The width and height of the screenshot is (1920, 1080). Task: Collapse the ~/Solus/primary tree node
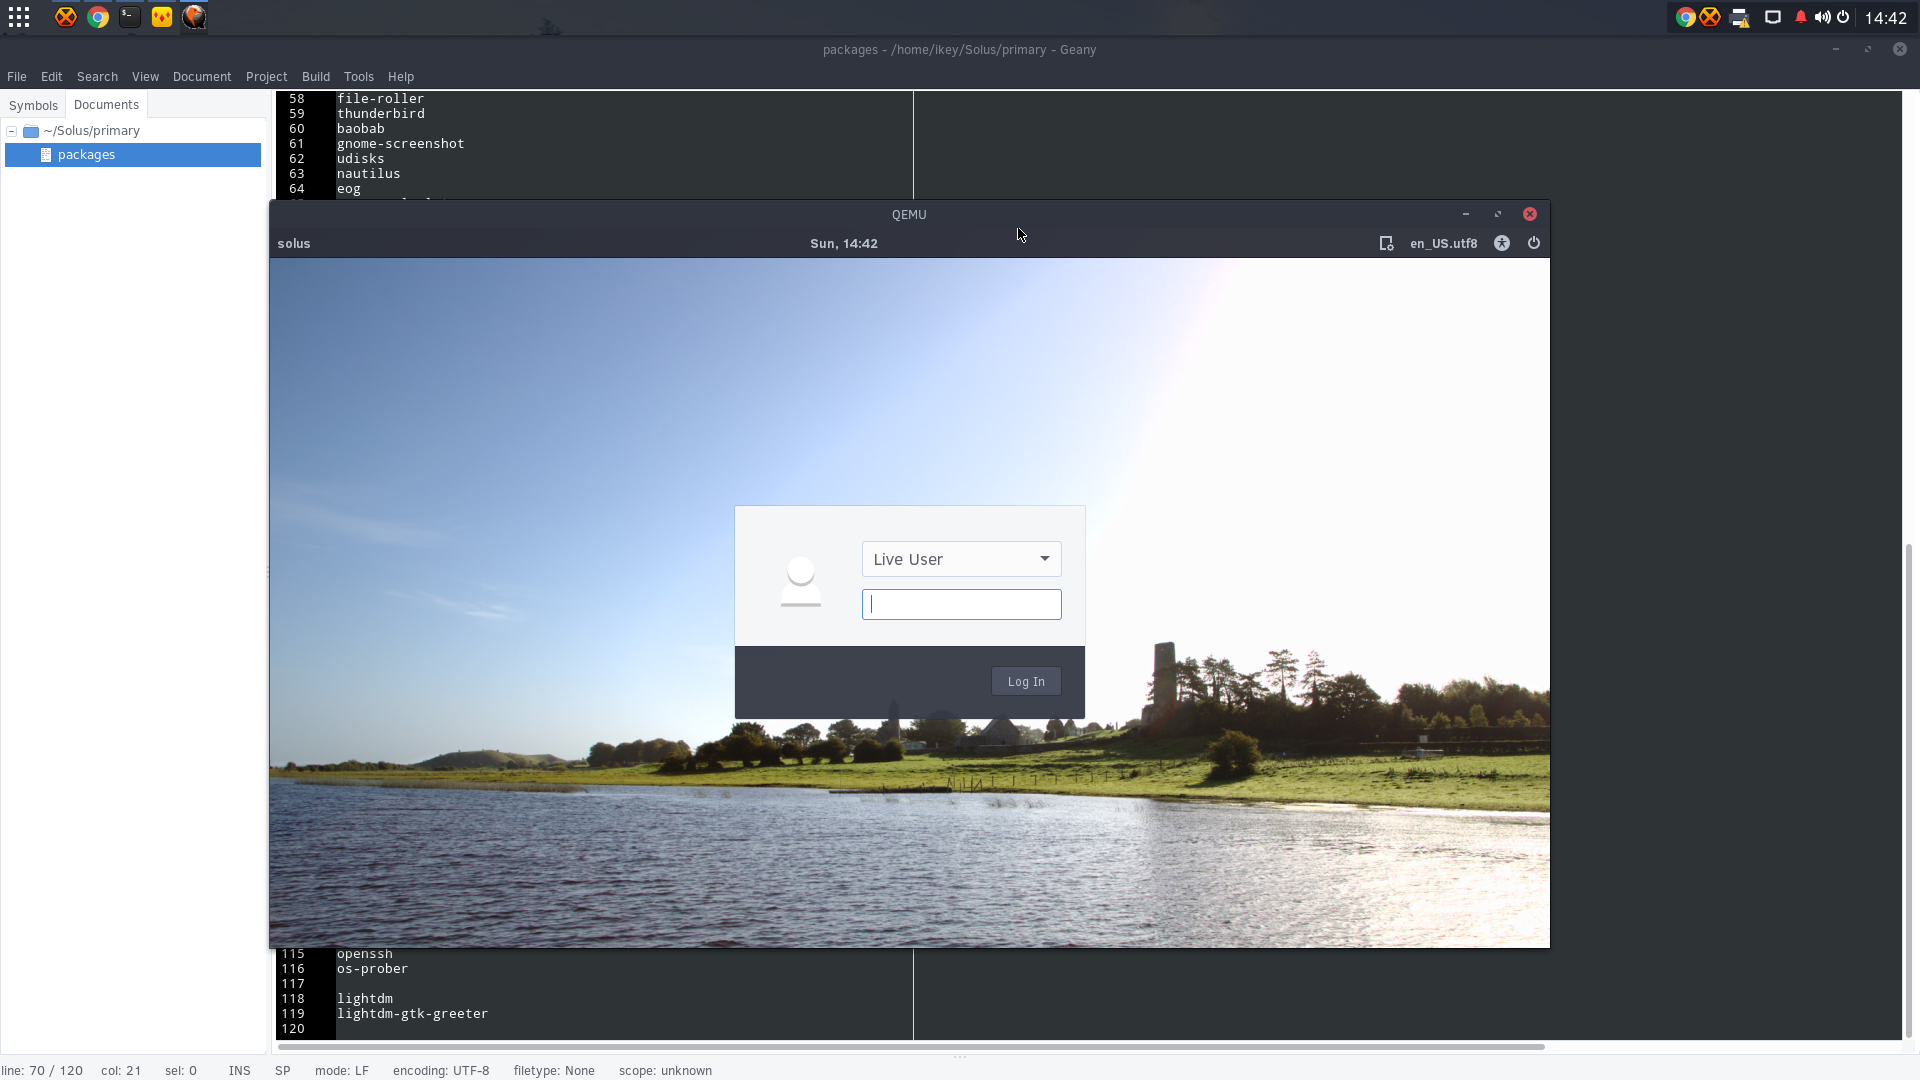click(12, 131)
